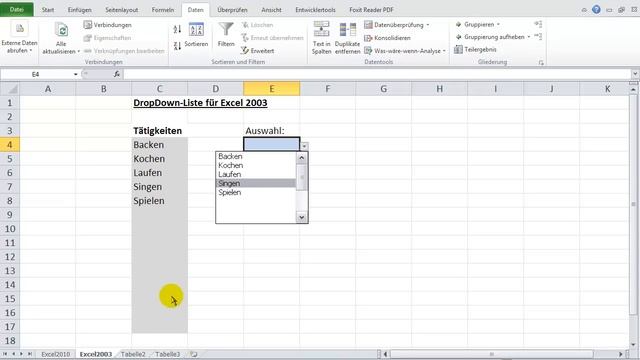Expand Externe Daten abrufen dropdown arrow
This screenshot has height=360, width=640.
coord(31,51)
